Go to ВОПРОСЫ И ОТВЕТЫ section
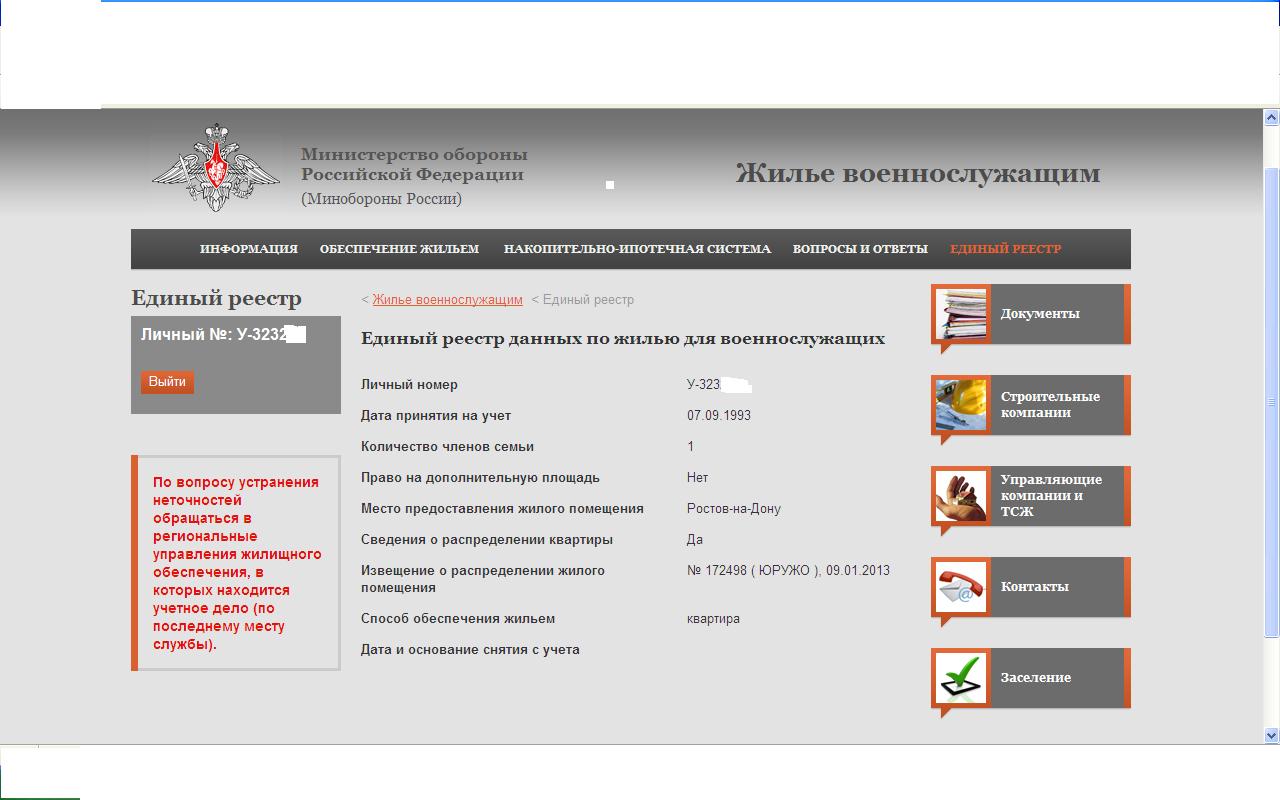The height and width of the screenshot is (800, 1280). tap(860, 249)
